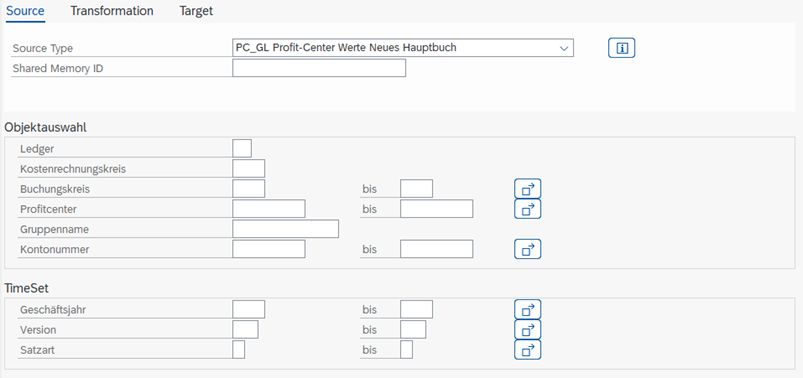Switch to the Target tab

(196, 11)
